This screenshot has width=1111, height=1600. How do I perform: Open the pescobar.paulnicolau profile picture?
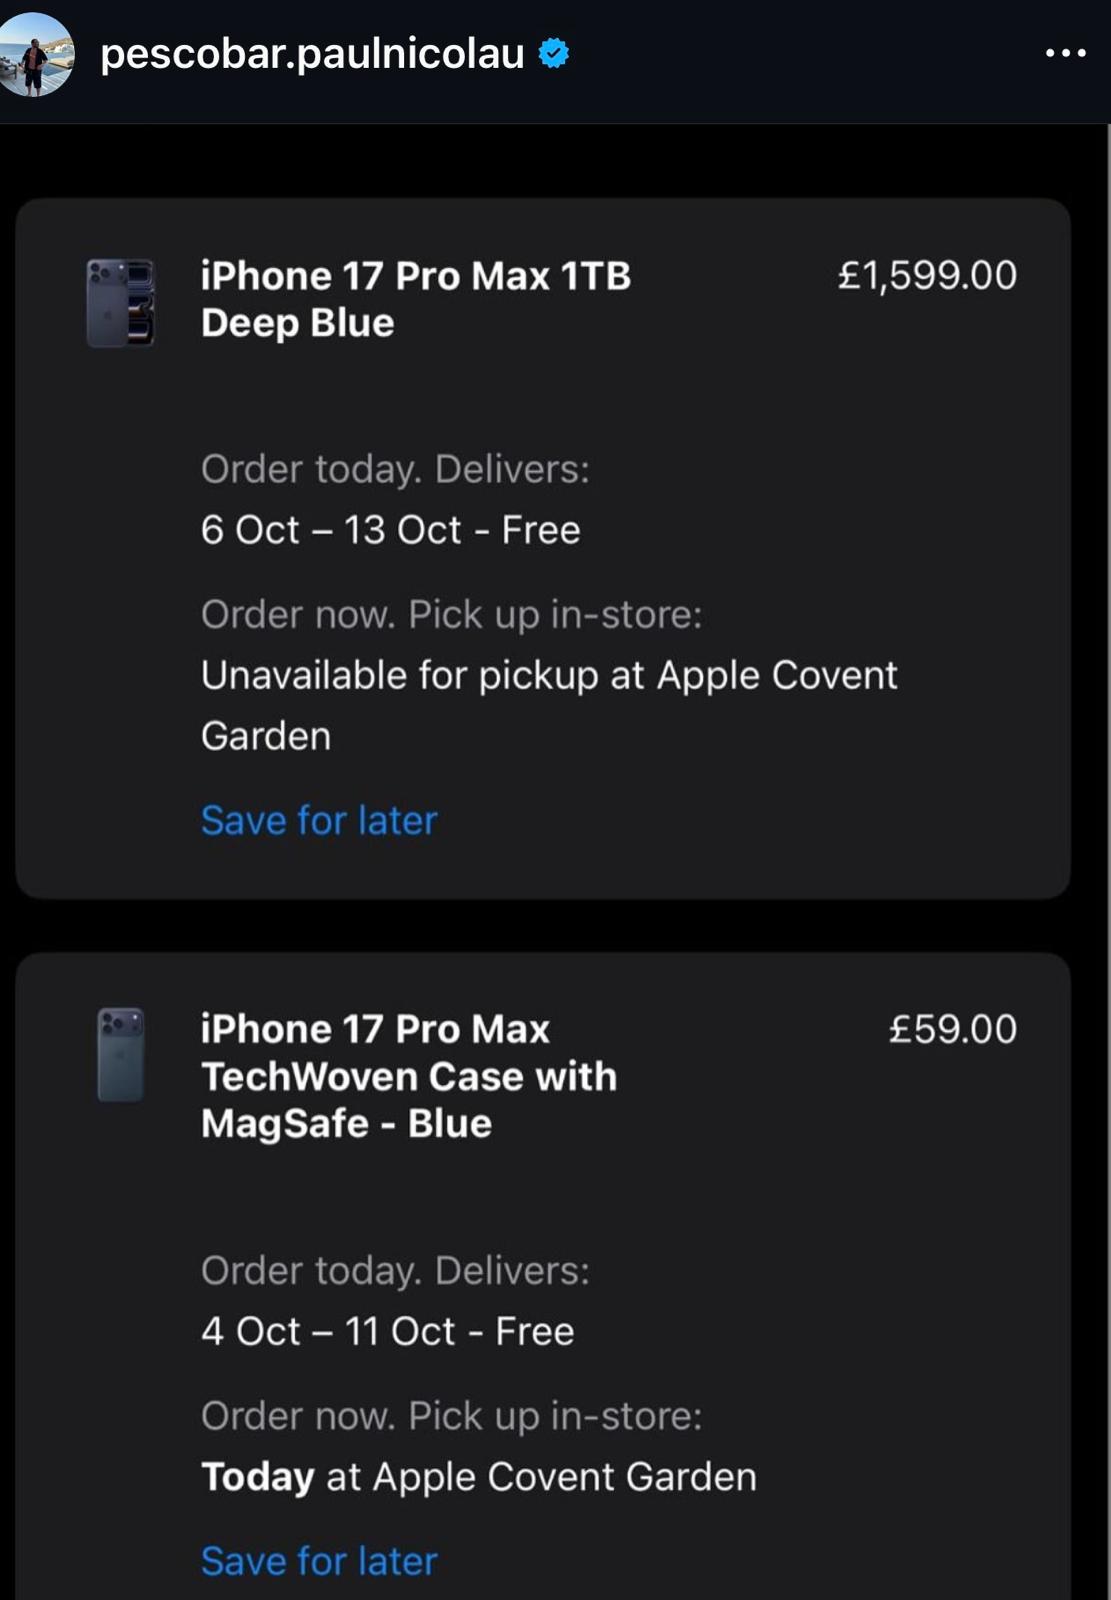coord(36,54)
